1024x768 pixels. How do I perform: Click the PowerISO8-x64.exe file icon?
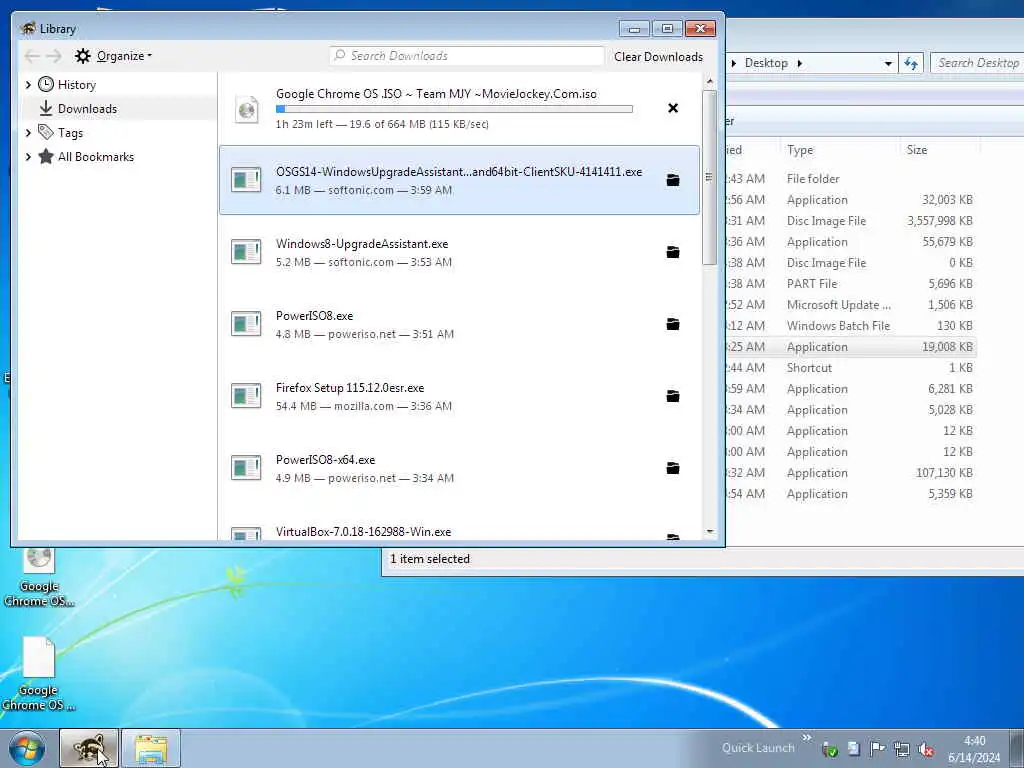(246, 468)
